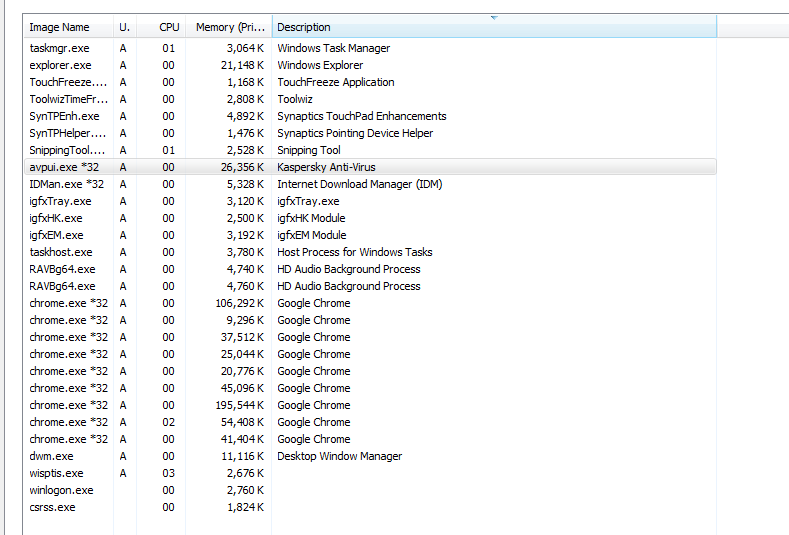Click the igfxHK Module description
Viewport: 789px width, 535px height.
pyautogui.click(x=311, y=218)
